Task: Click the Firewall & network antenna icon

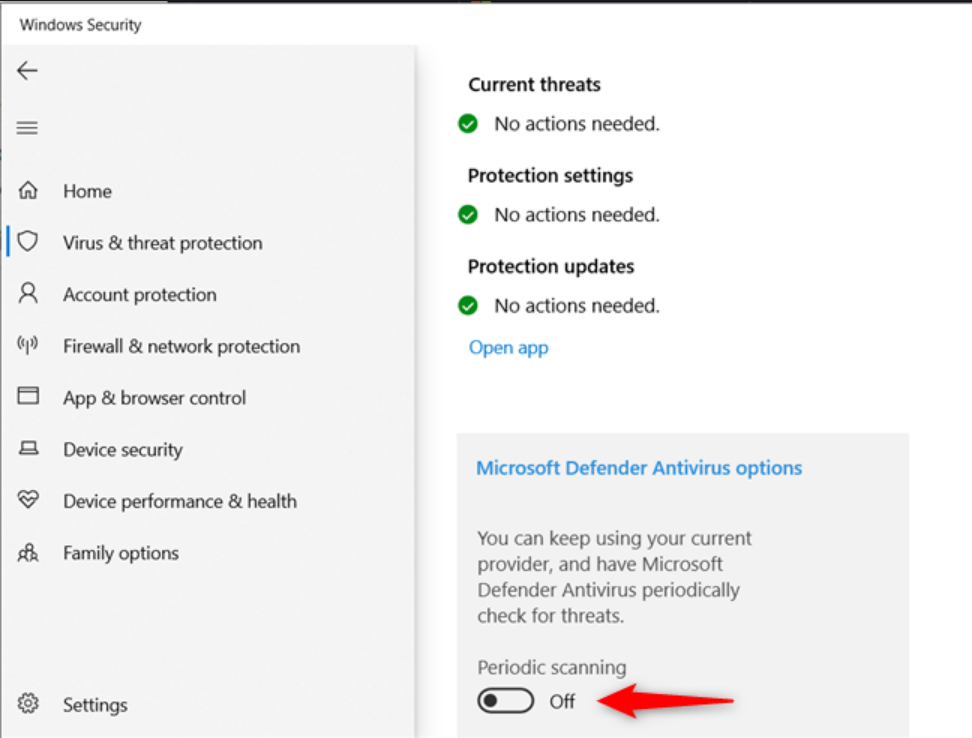Action: point(28,346)
